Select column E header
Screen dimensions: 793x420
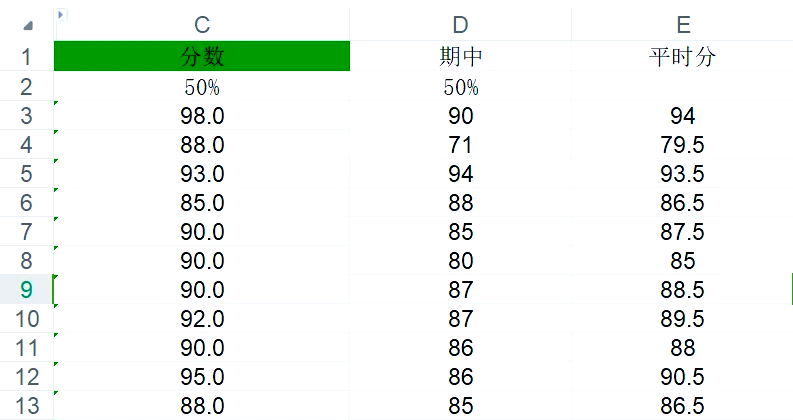coord(682,25)
